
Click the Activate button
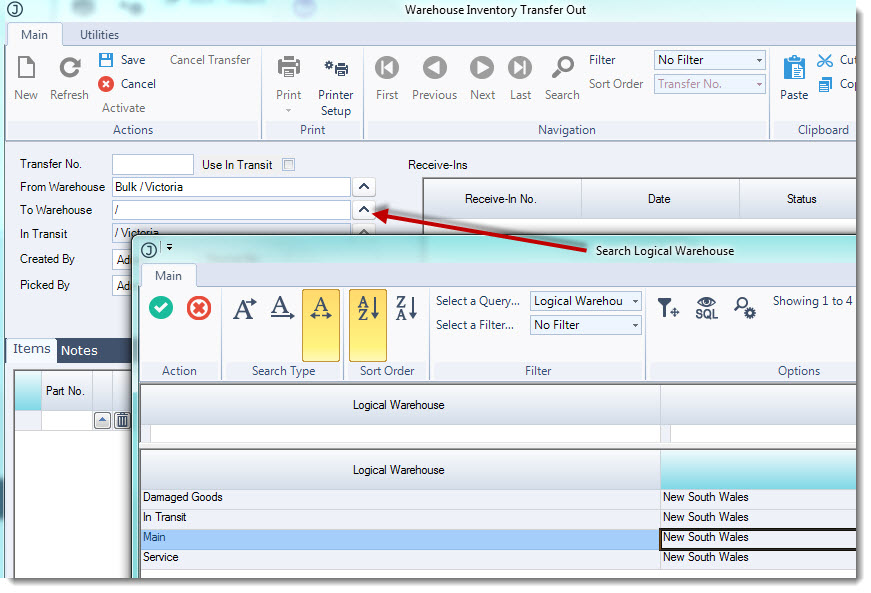pos(123,108)
